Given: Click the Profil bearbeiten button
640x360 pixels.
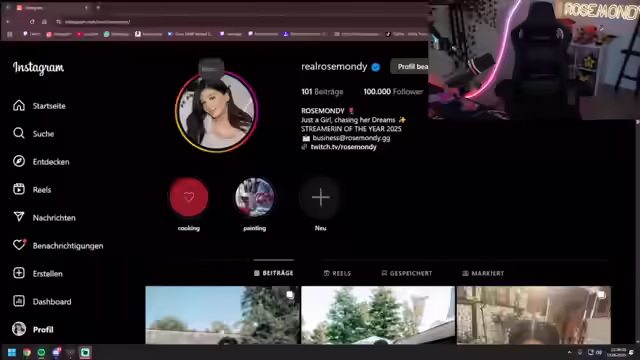Looking at the screenshot, I should pos(409,67).
